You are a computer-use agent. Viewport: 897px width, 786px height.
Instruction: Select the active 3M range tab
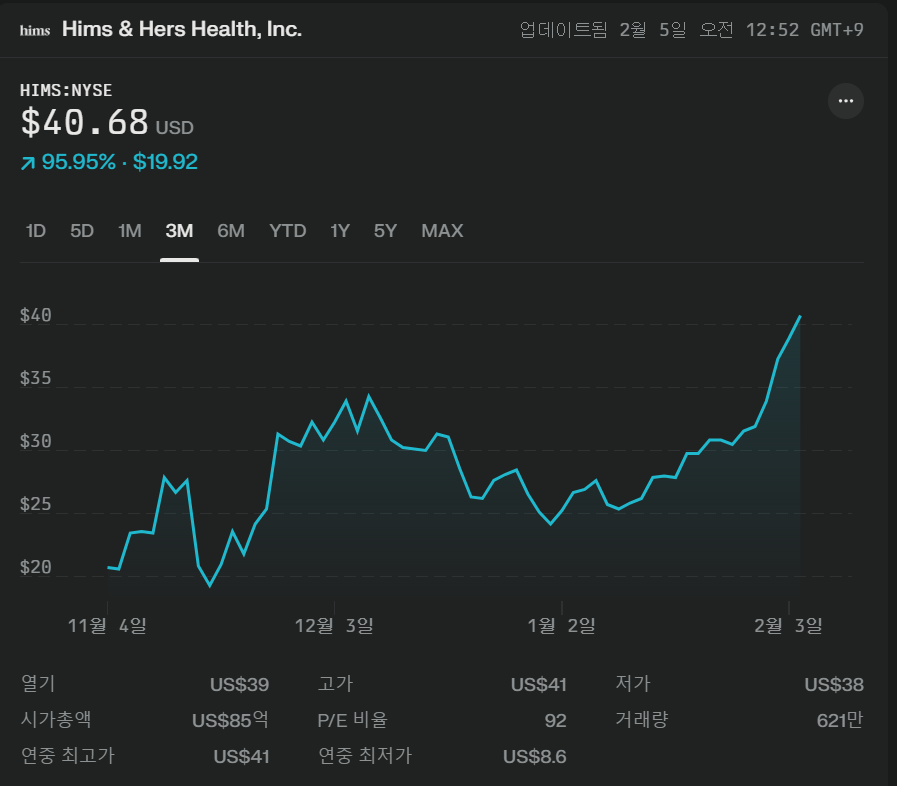[x=179, y=231]
